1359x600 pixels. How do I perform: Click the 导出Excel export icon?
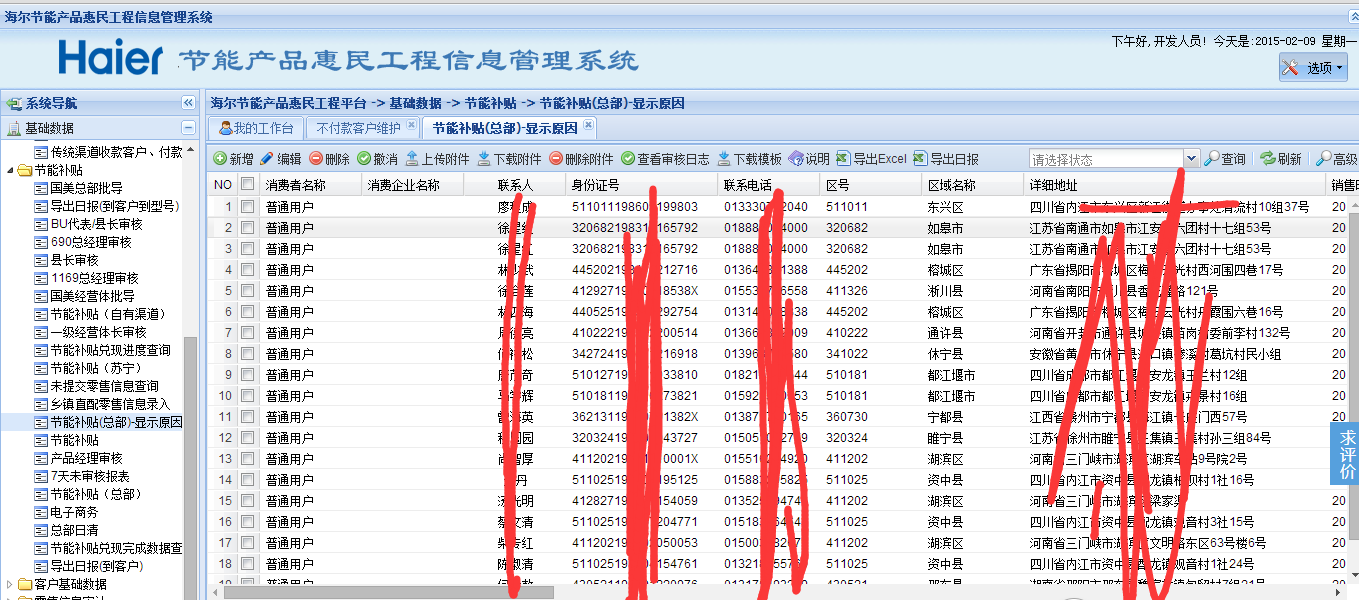(843, 159)
